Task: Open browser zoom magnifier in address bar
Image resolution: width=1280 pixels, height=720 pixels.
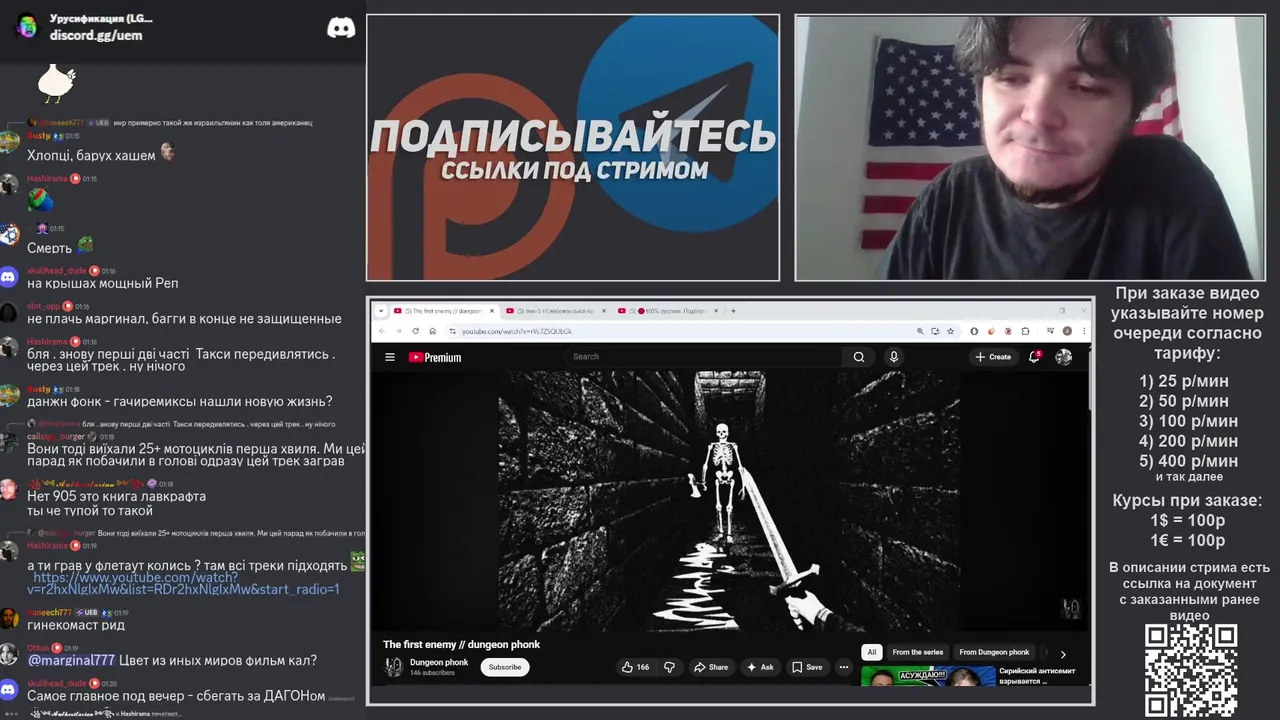Action: click(920, 331)
